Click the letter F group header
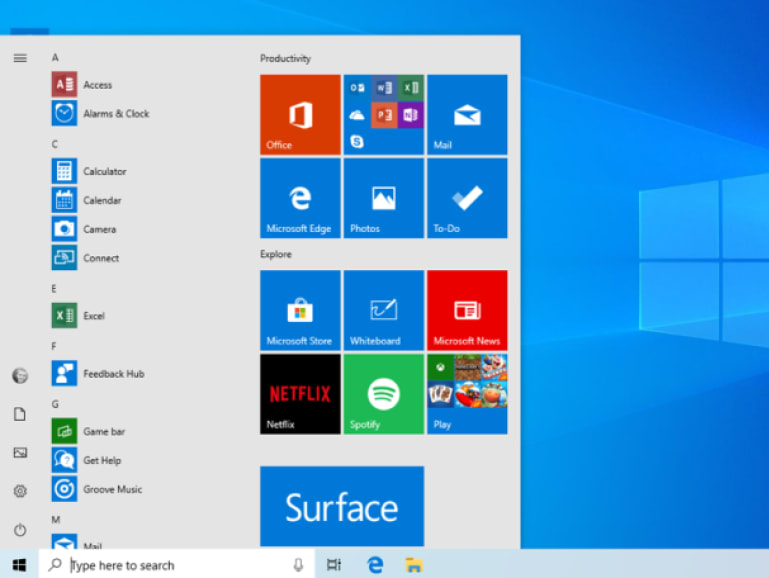Screen dimensions: 769x578 (54, 346)
